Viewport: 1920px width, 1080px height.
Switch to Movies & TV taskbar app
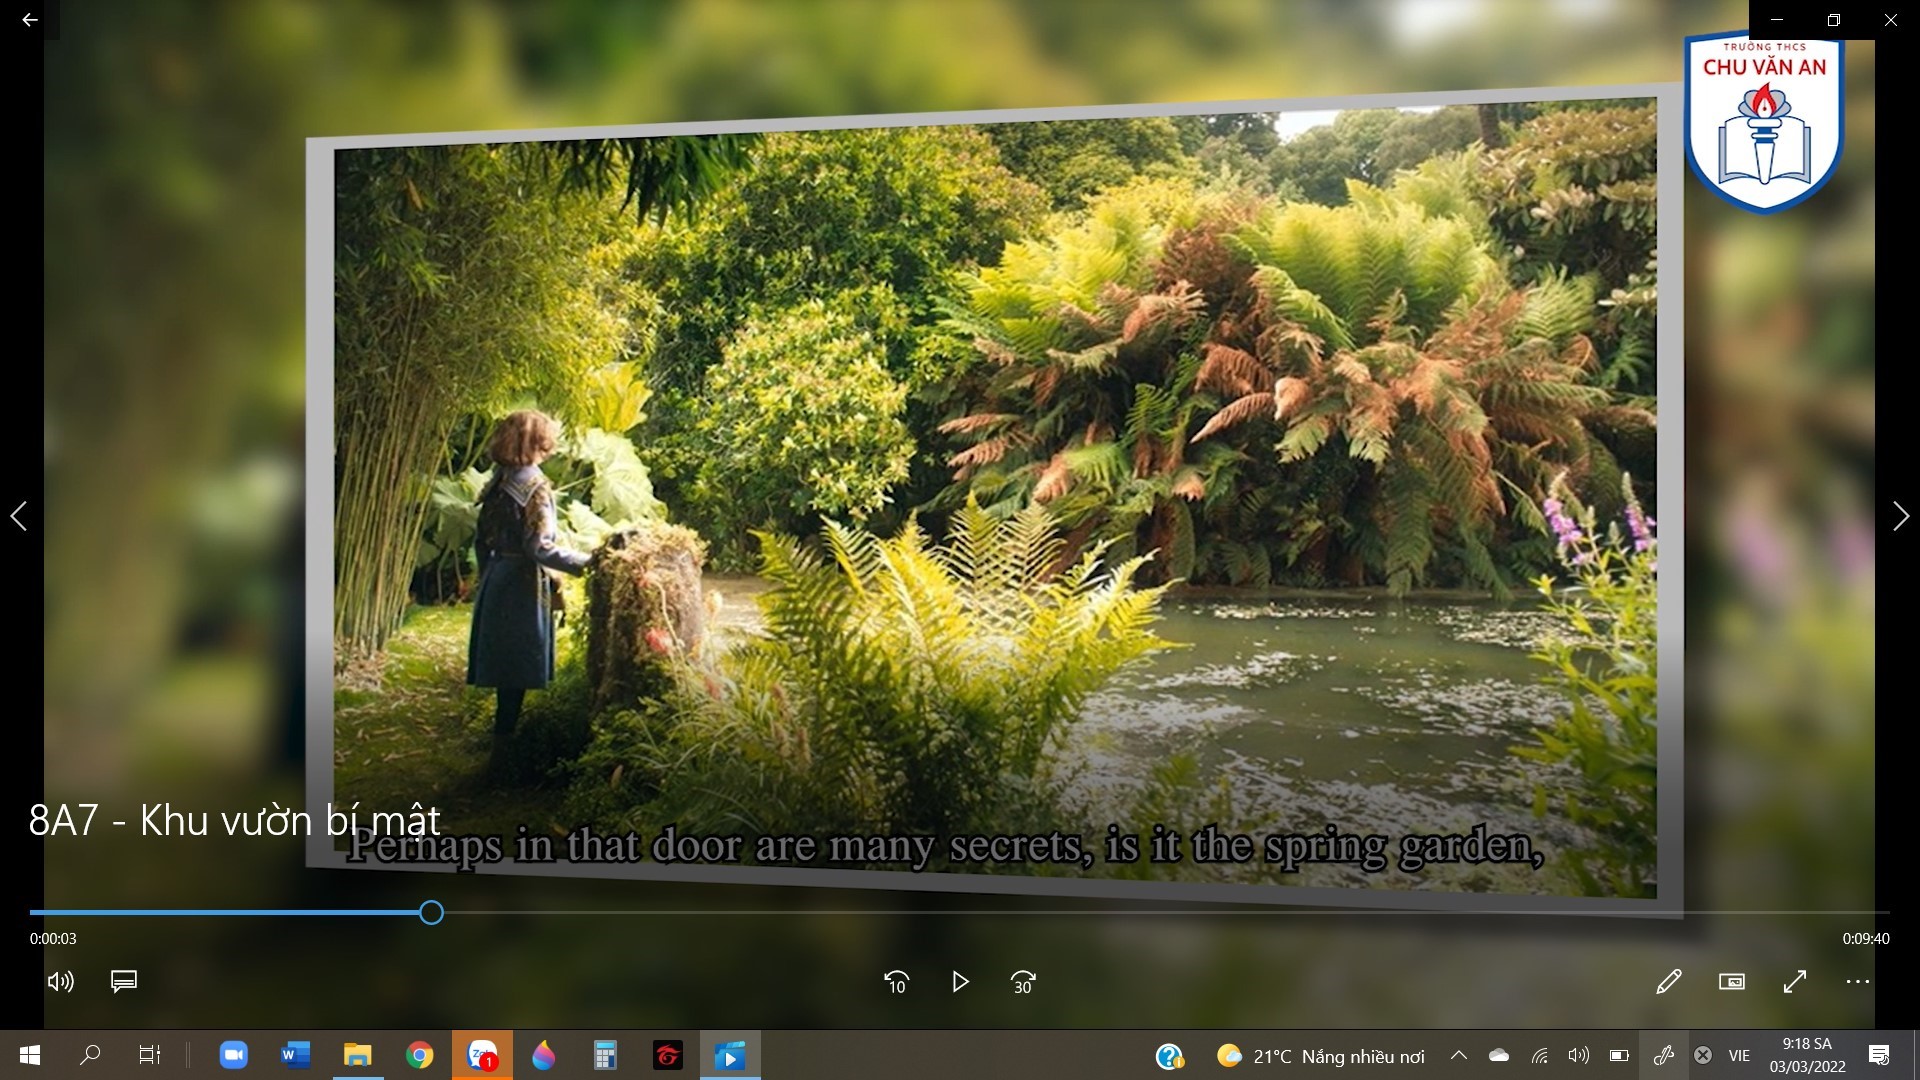(x=730, y=1055)
